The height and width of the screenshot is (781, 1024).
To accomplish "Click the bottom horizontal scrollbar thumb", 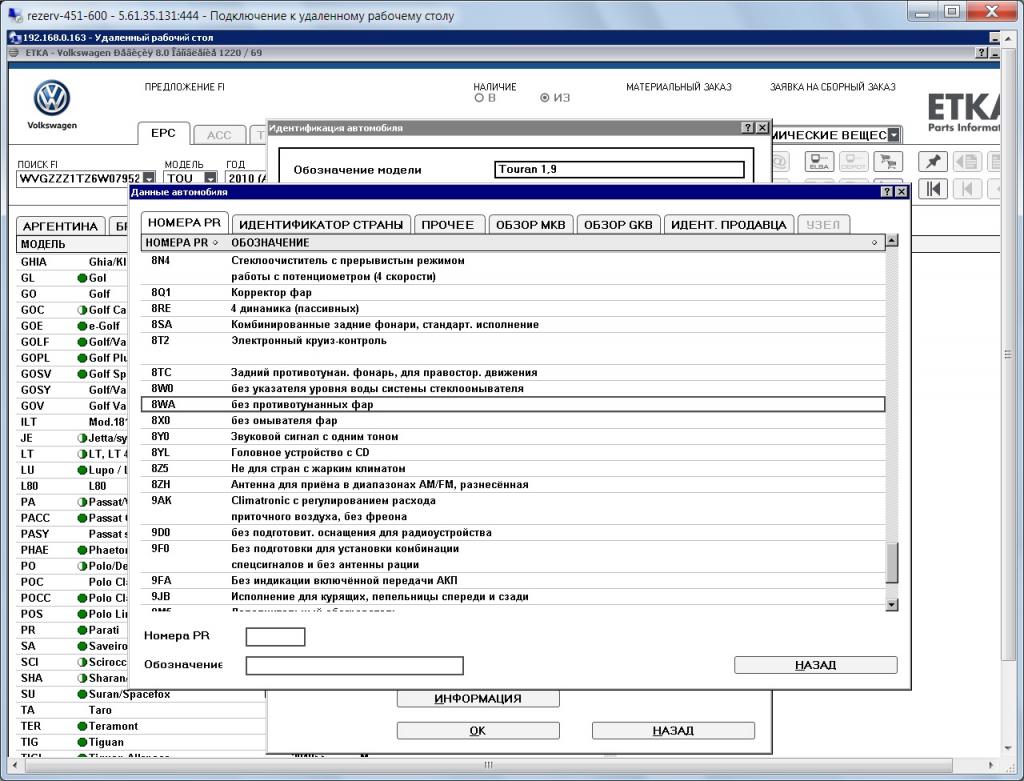I will coord(488,764).
